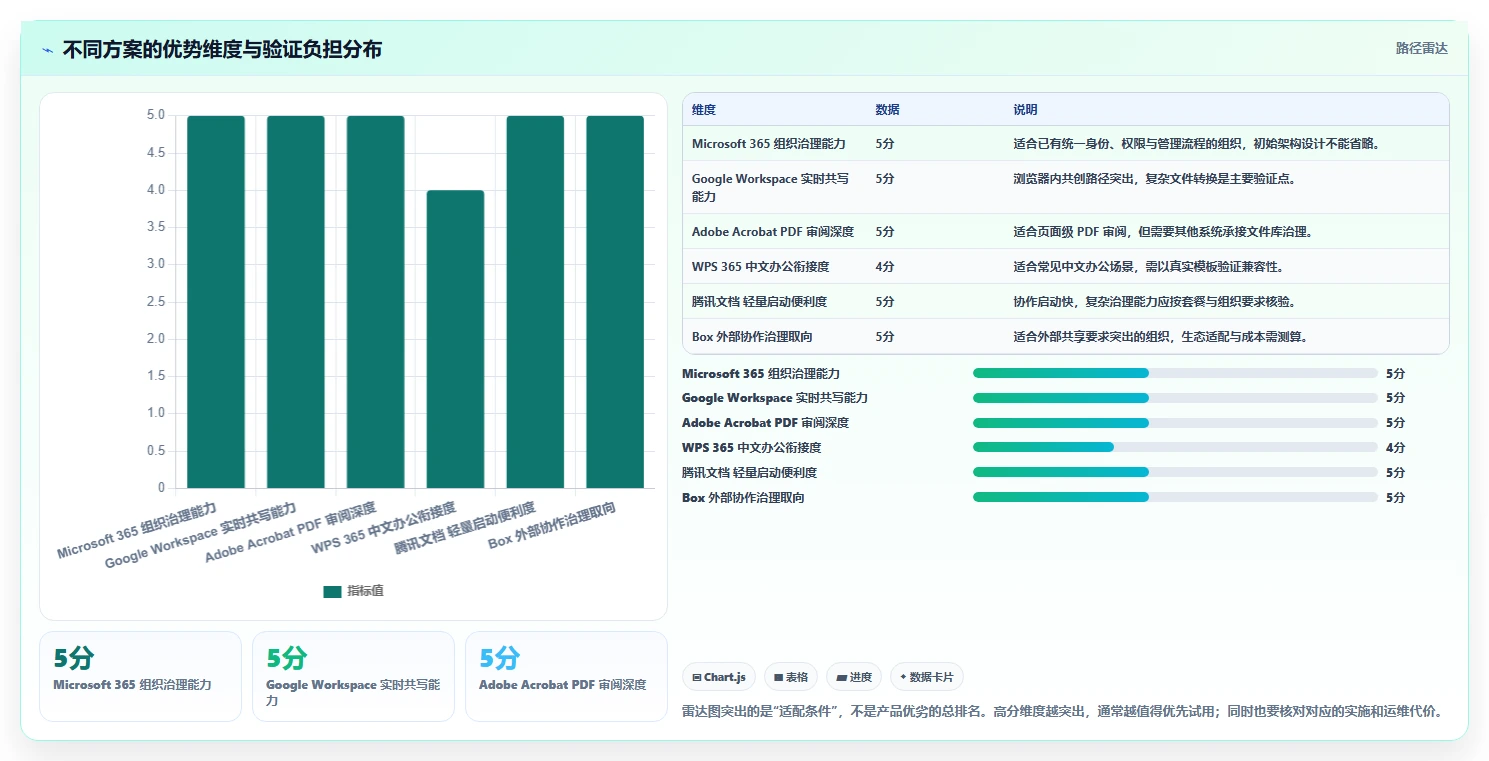Click the Microsoft 365 组织治理能力 progress bar
Viewport: 1489px width, 761px height.
click(1175, 373)
